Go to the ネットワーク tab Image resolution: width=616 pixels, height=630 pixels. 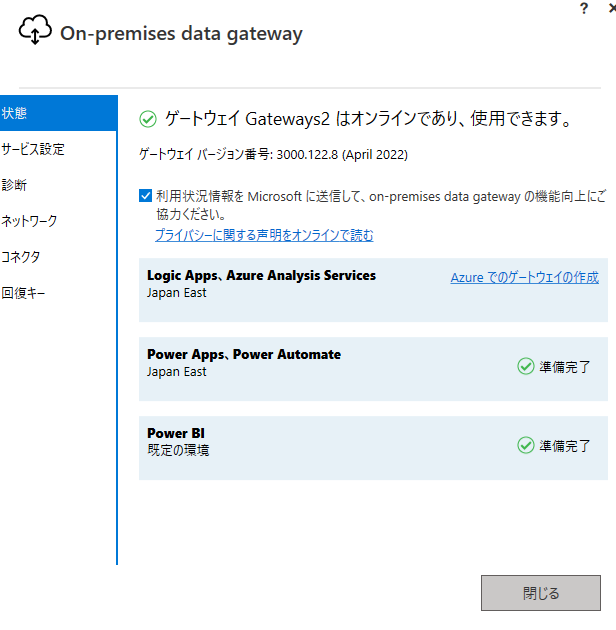pos(59,221)
